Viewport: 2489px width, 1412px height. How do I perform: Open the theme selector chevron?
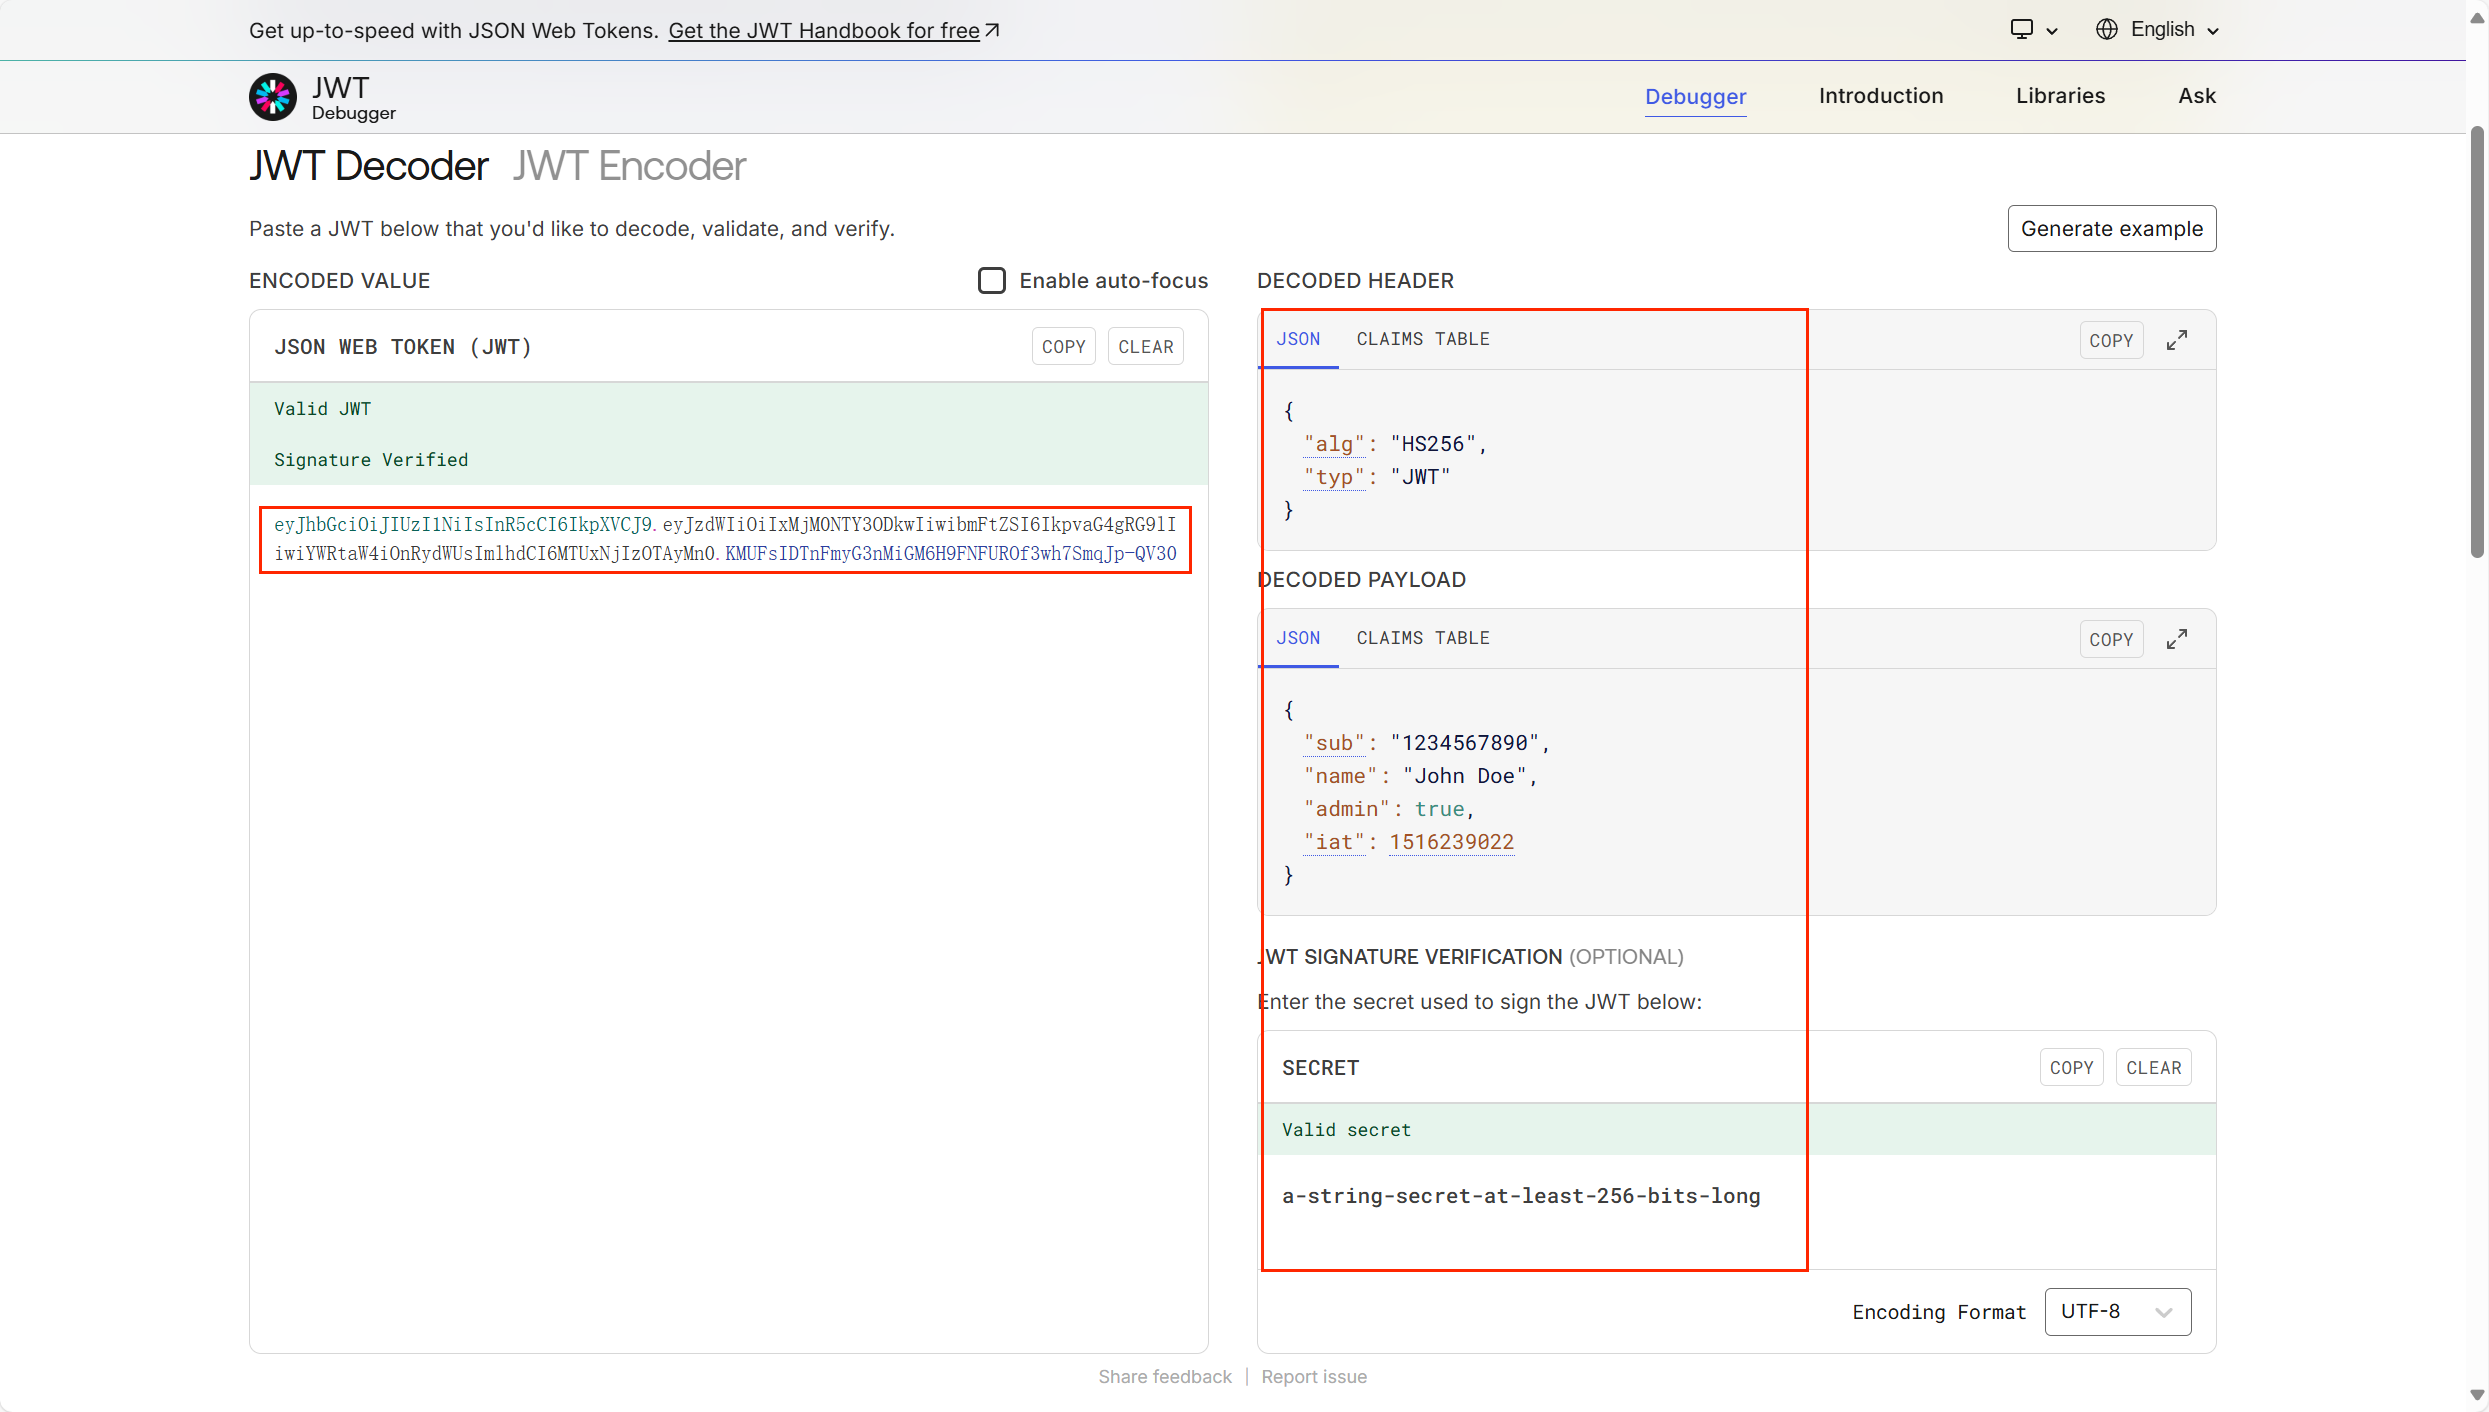point(2052,31)
